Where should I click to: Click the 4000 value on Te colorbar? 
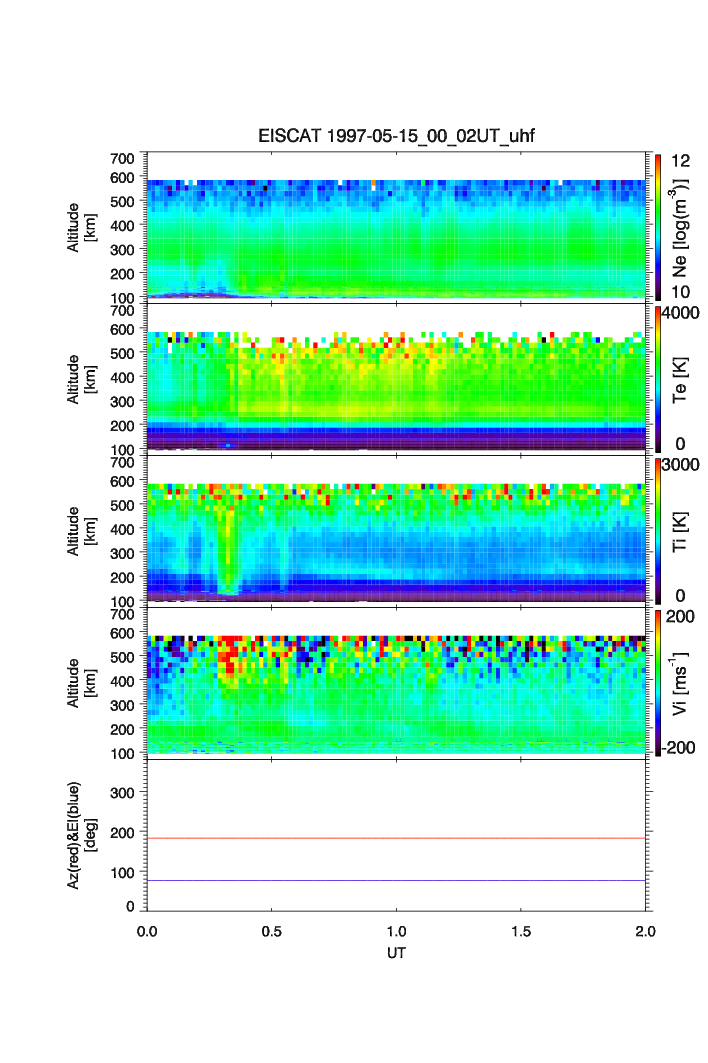tap(680, 313)
